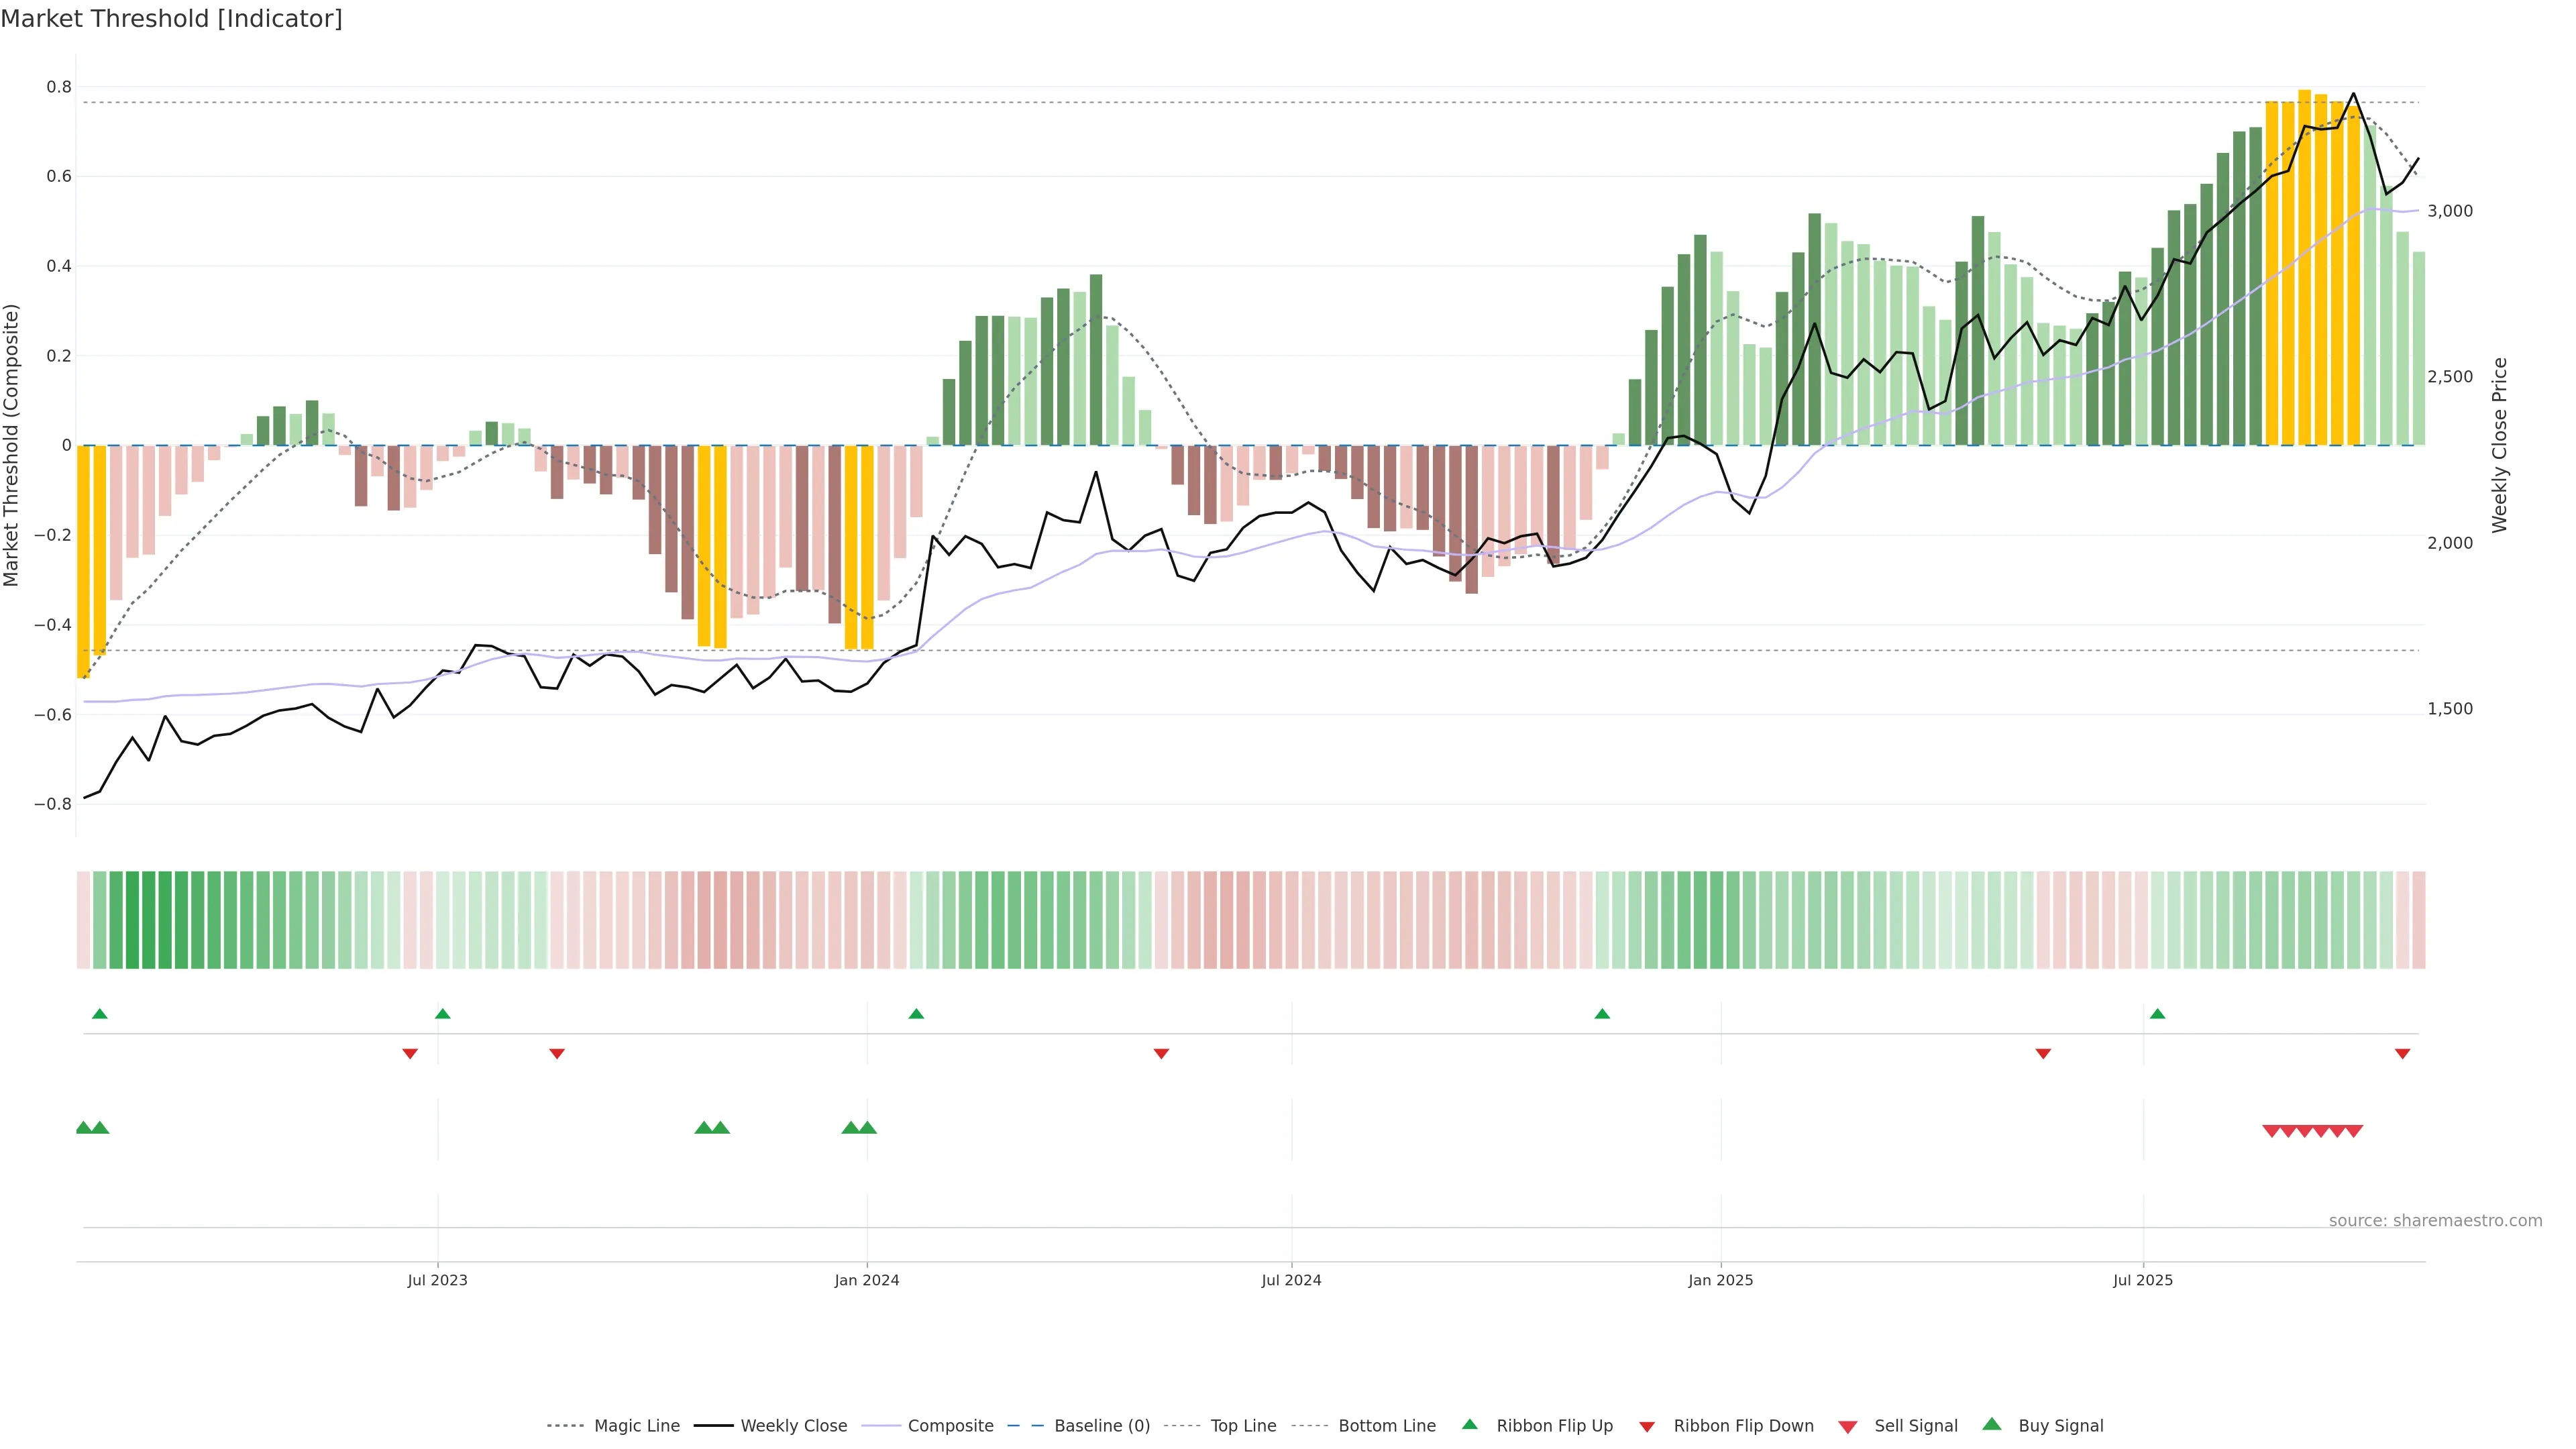Click the ribbon flip down marker after Jul 2023
The height and width of the screenshot is (1449, 2576).
coord(557,1054)
